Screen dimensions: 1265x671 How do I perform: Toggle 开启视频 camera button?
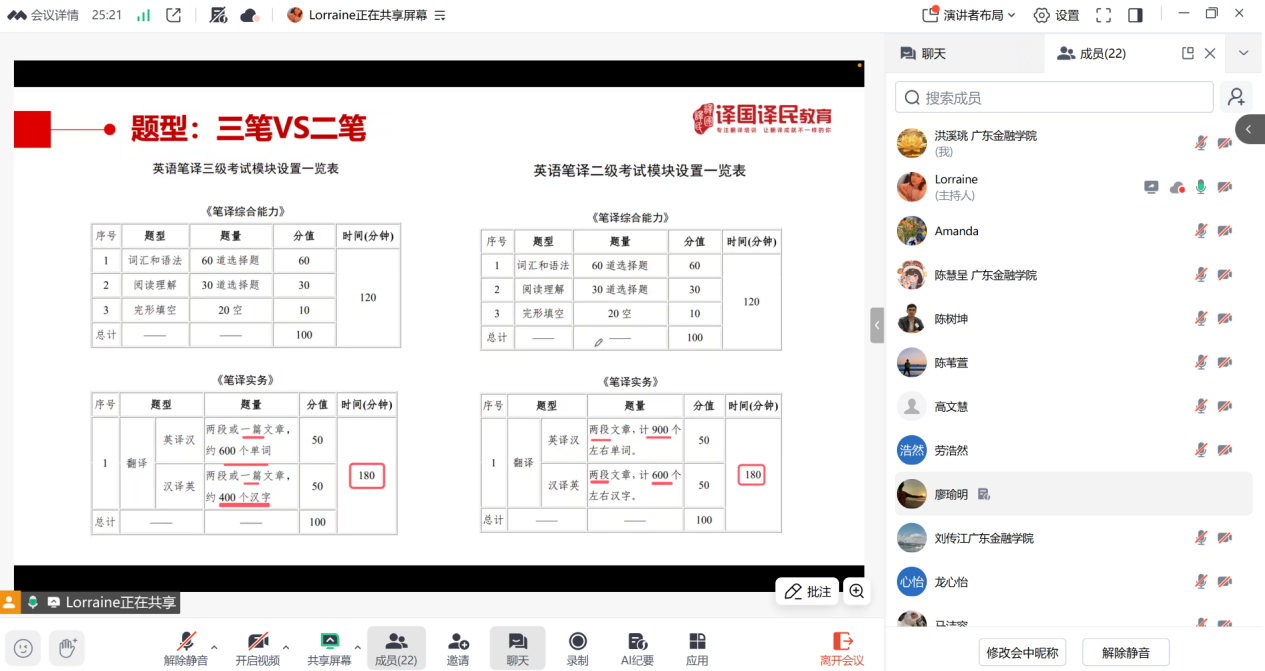[258, 648]
